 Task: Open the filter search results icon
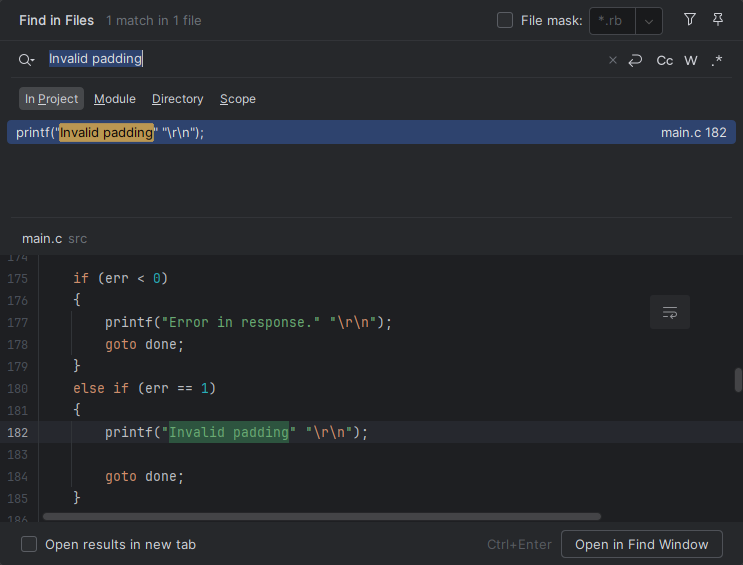pos(689,20)
